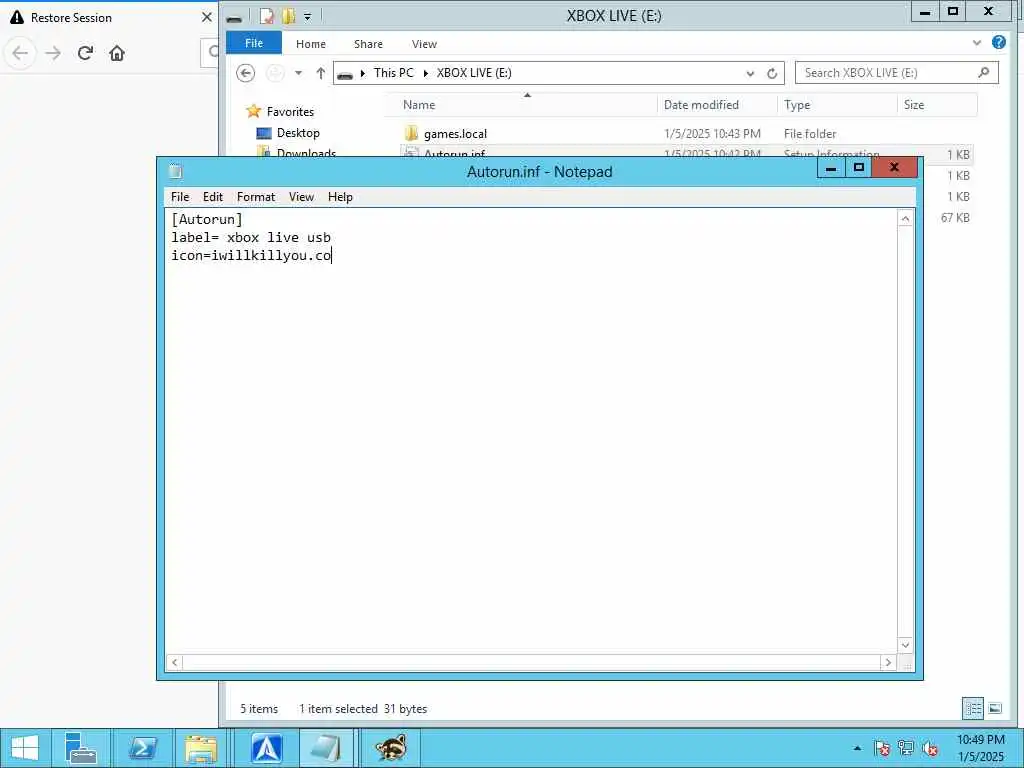Image resolution: width=1024 pixels, height=768 pixels.
Task: Click inside the Notepad text area
Action: pos(531,430)
